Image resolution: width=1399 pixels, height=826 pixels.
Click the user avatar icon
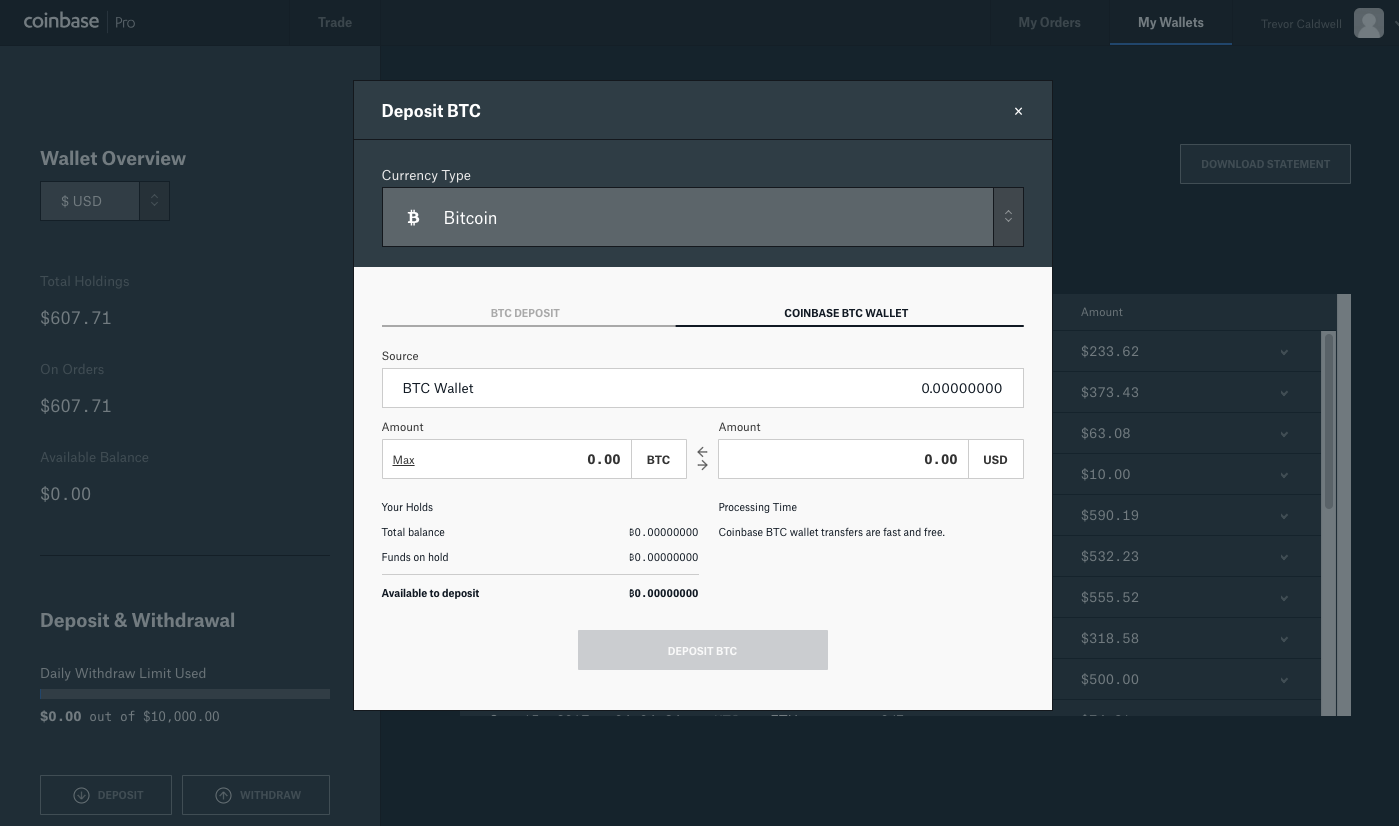coord(1369,22)
